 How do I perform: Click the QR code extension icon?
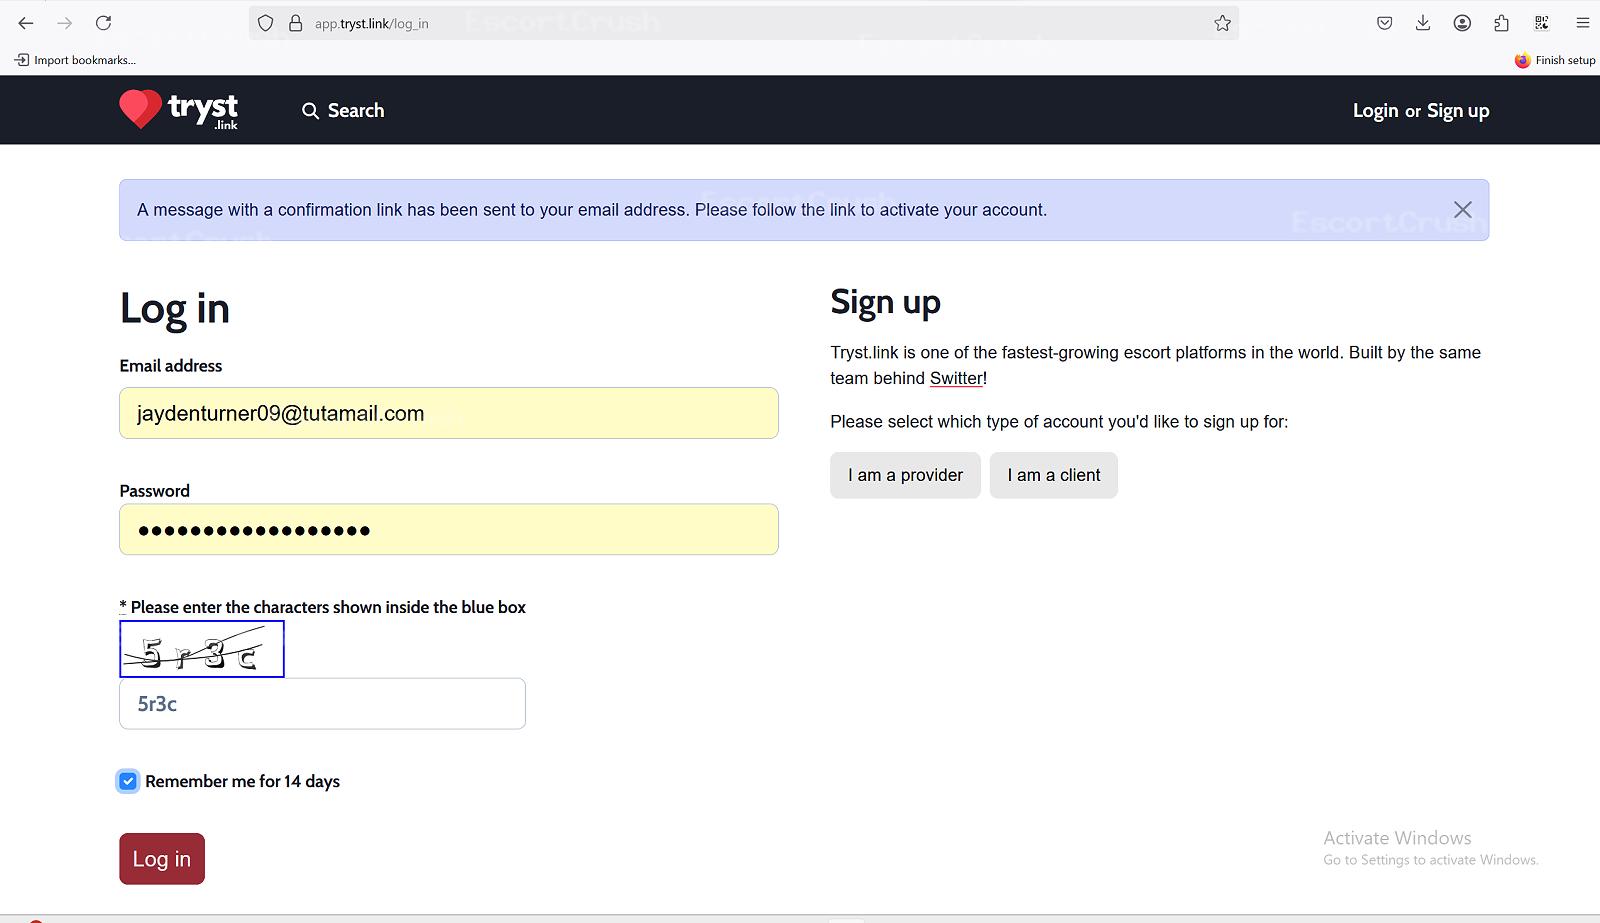1541,23
